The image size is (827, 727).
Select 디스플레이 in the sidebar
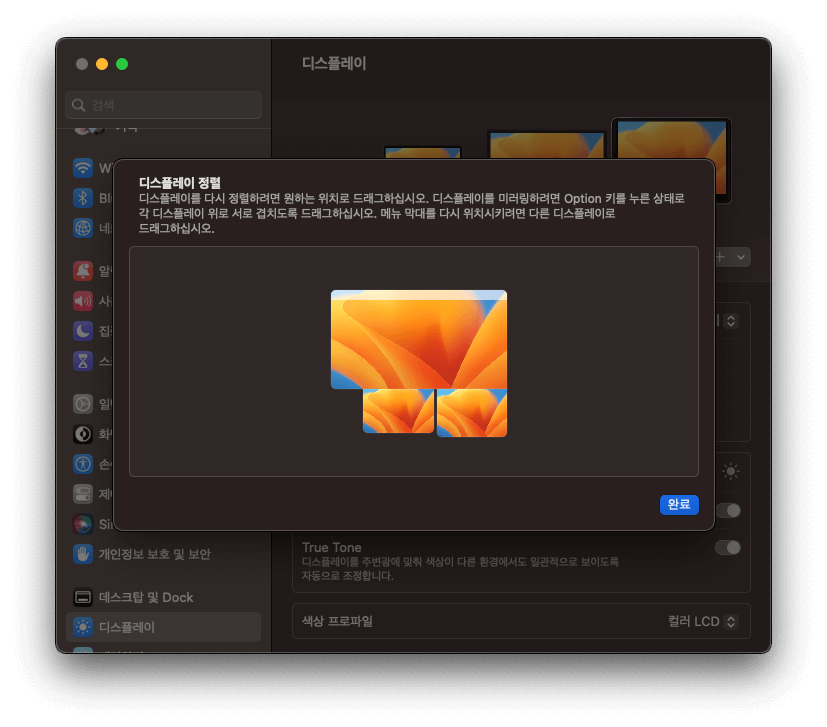tap(164, 627)
